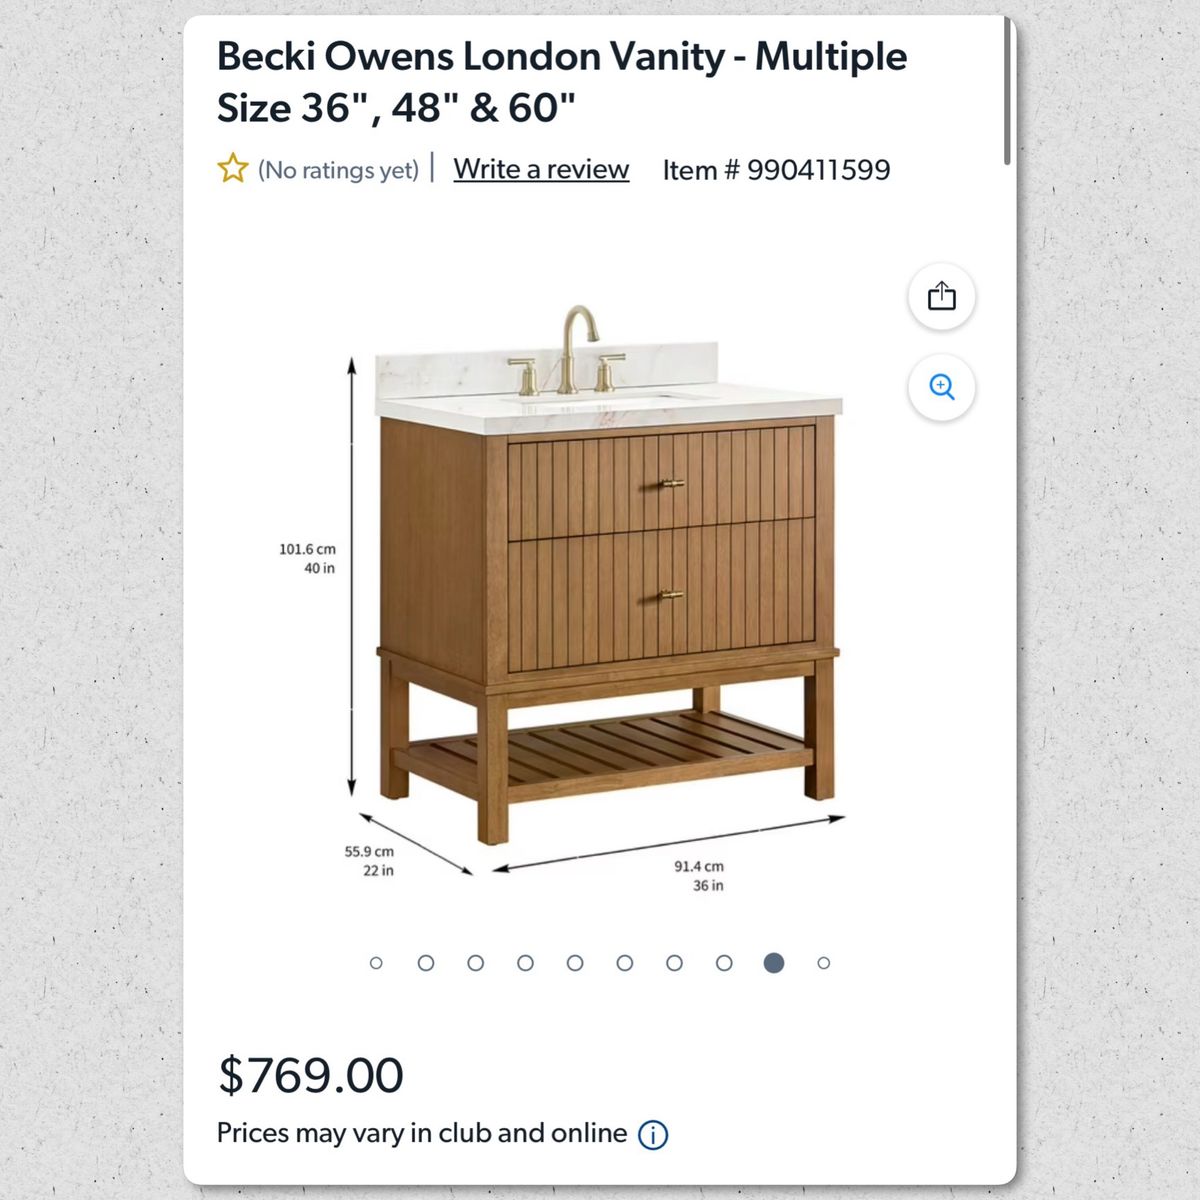Click the (No ratings yet) text

pos(338,170)
